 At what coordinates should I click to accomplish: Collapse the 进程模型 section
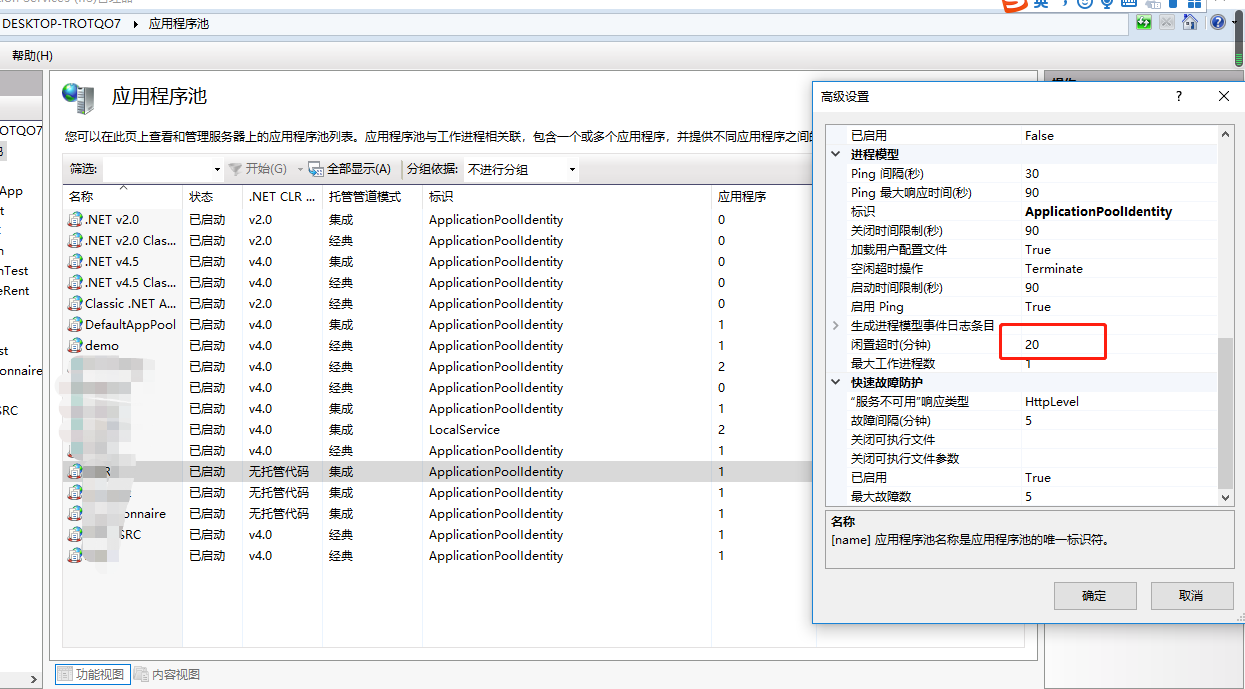[835, 154]
